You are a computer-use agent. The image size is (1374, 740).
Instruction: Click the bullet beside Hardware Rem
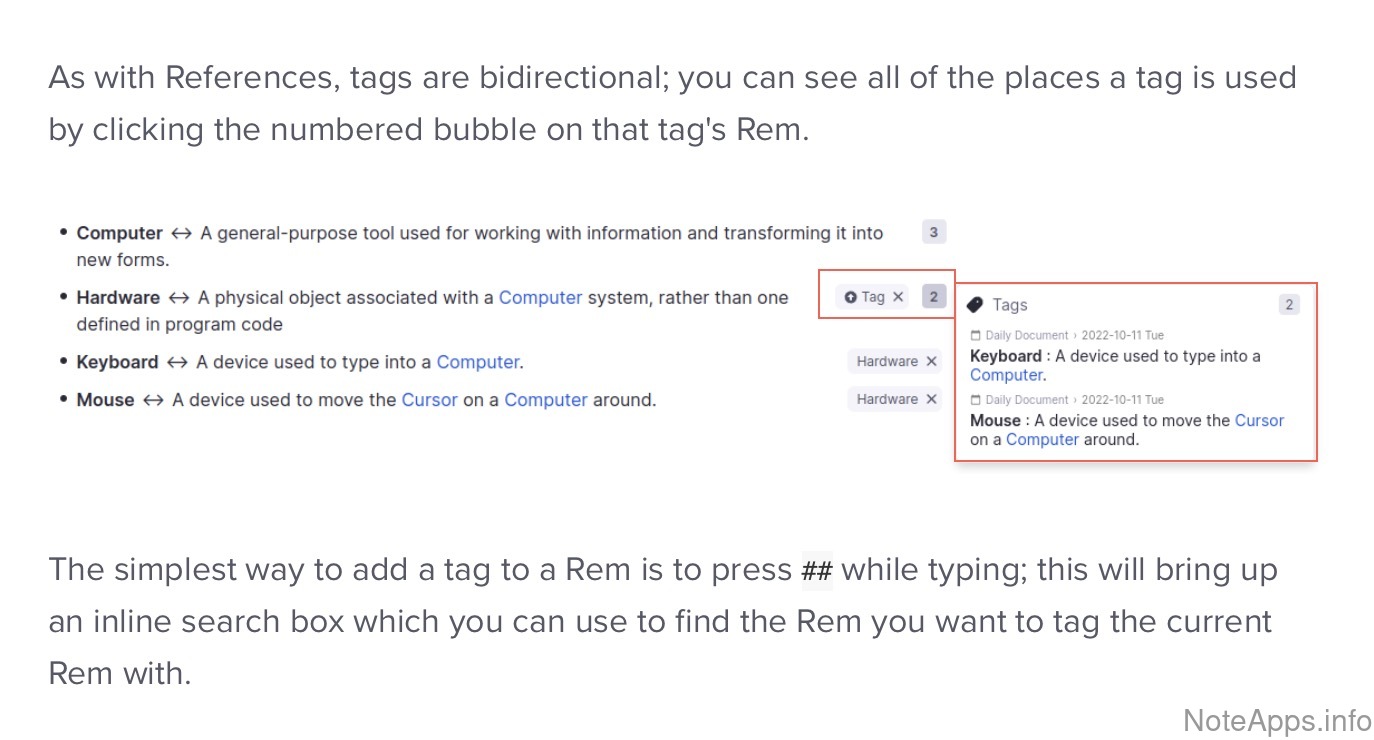coord(64,297)
